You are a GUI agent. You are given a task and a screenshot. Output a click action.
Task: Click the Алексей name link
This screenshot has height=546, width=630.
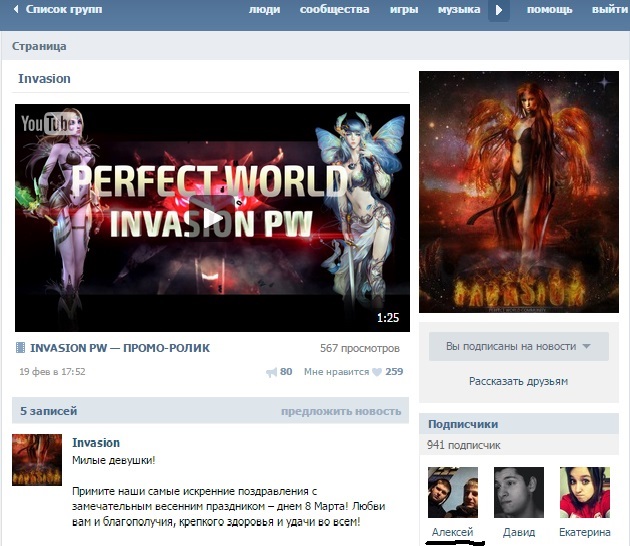(452, 532)
